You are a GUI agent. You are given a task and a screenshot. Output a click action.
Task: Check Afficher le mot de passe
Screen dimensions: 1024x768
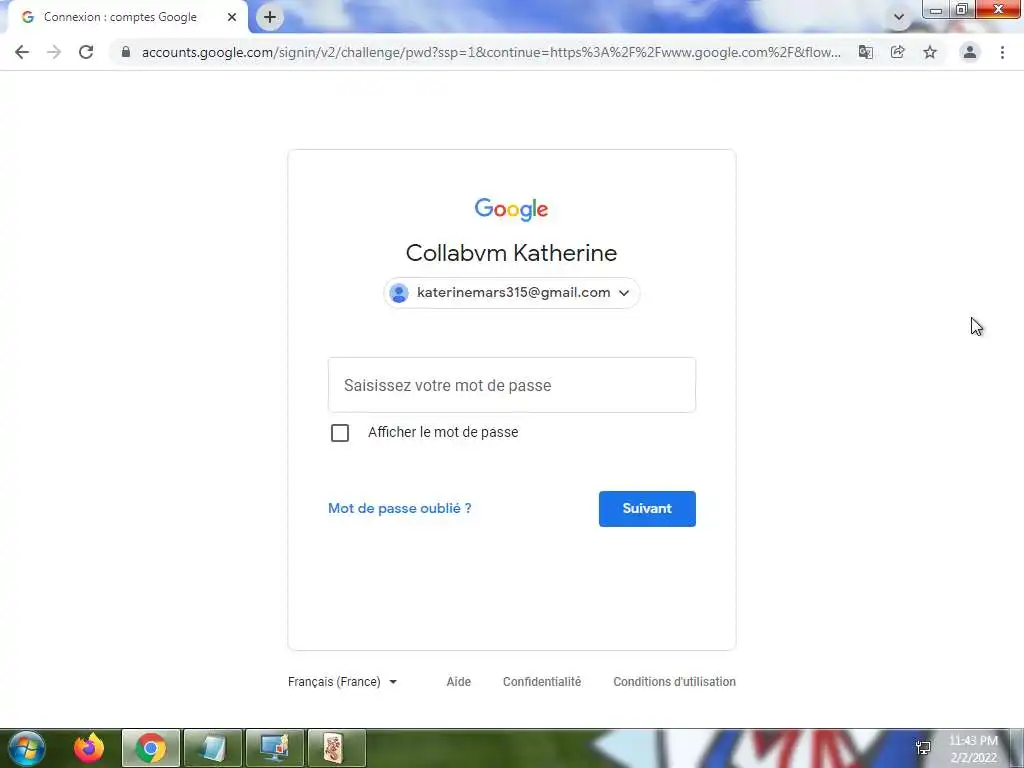(340, 432)
